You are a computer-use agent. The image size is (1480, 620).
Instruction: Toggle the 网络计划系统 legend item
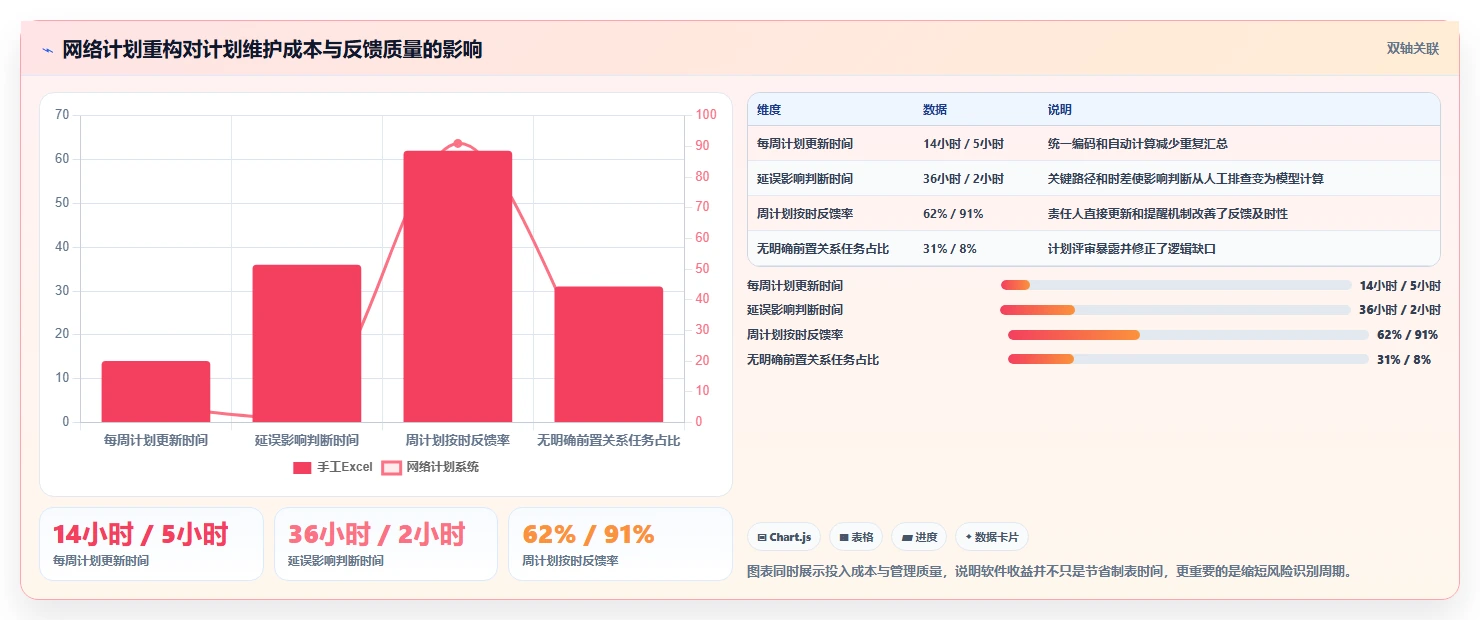click(x=430, y=467)
